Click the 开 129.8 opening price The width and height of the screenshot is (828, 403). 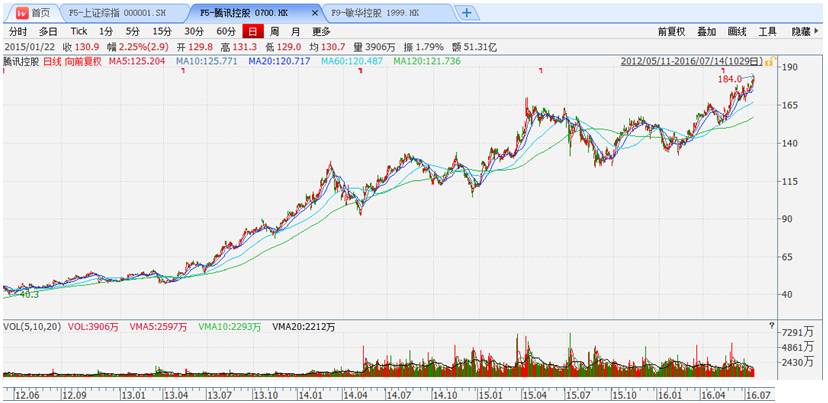194,48
